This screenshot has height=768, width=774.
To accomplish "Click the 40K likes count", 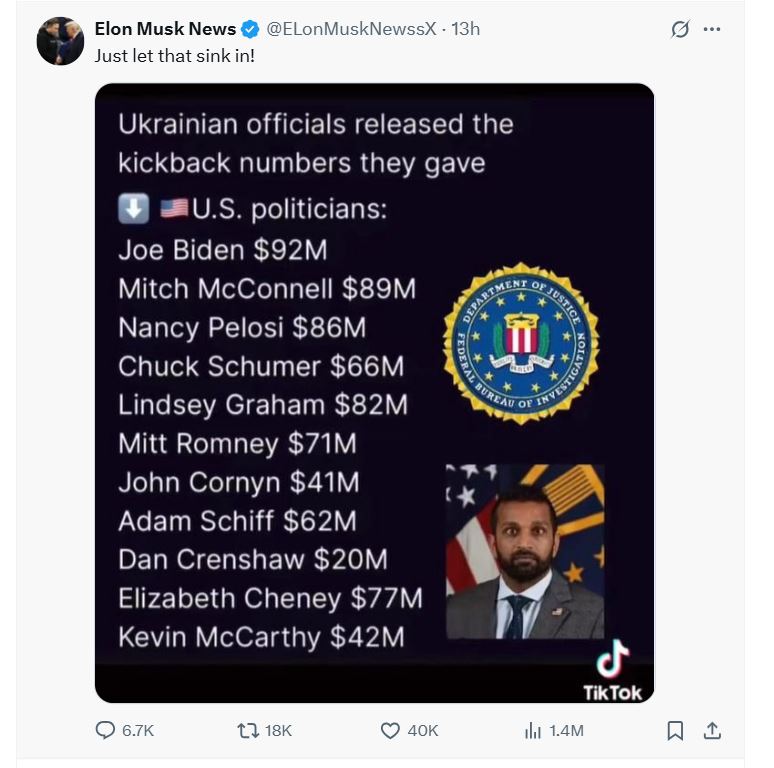I will (x=423, y=731).
